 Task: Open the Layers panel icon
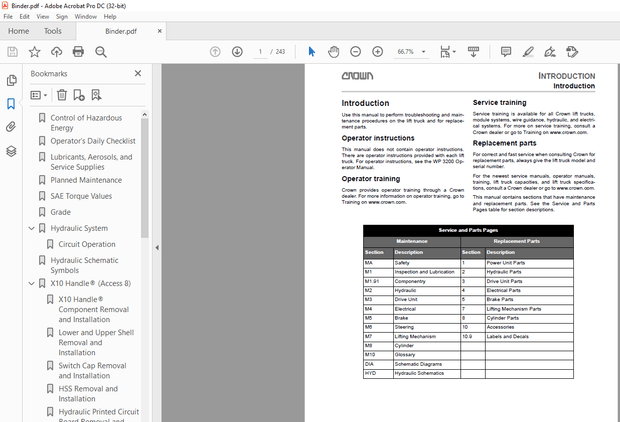click(11, 151)
